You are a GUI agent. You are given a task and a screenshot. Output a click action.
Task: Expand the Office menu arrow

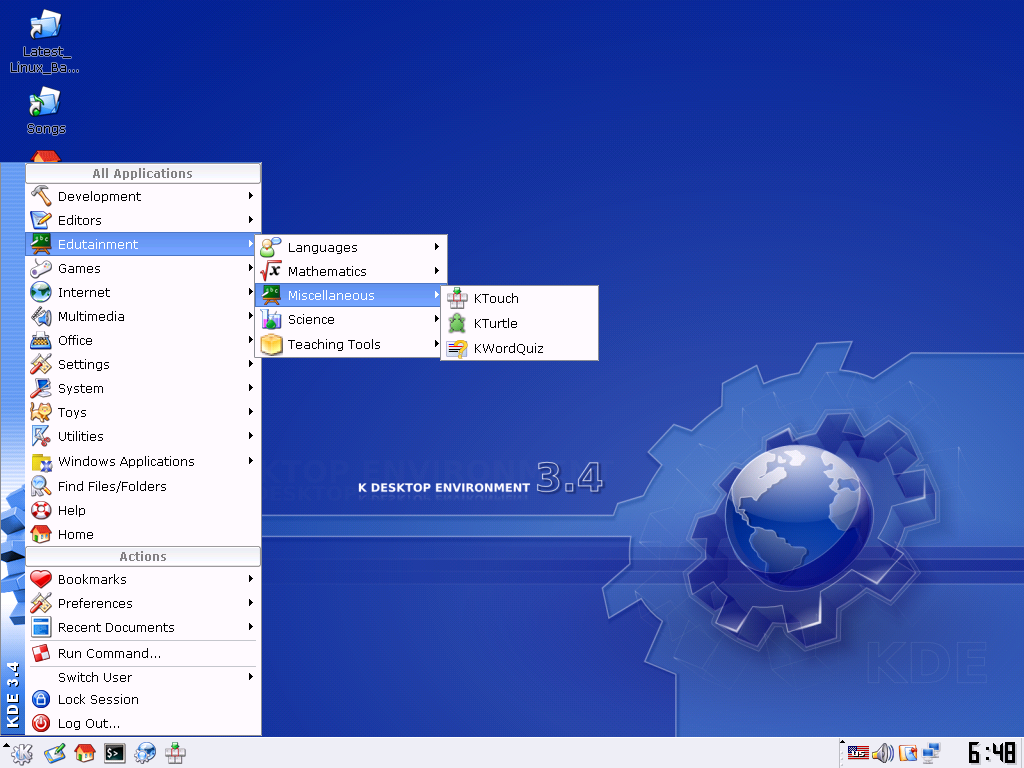pyautogui.click(x=251, y=340)
